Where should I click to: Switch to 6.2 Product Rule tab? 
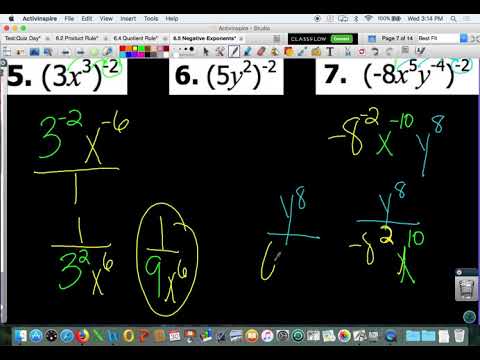77,38
